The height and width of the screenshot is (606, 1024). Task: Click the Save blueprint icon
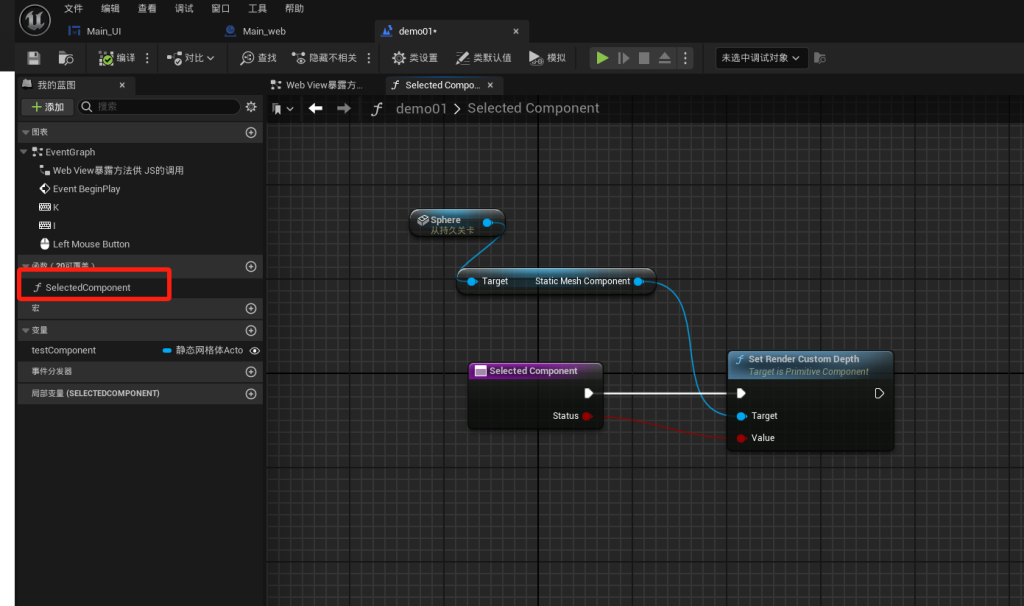(34, 58)
